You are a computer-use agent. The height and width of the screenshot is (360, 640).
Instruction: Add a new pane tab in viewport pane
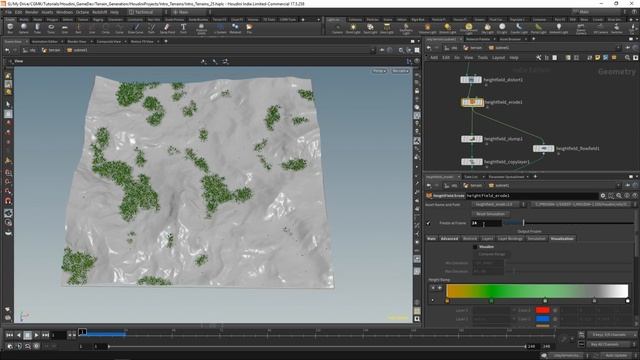pos(166,41)
